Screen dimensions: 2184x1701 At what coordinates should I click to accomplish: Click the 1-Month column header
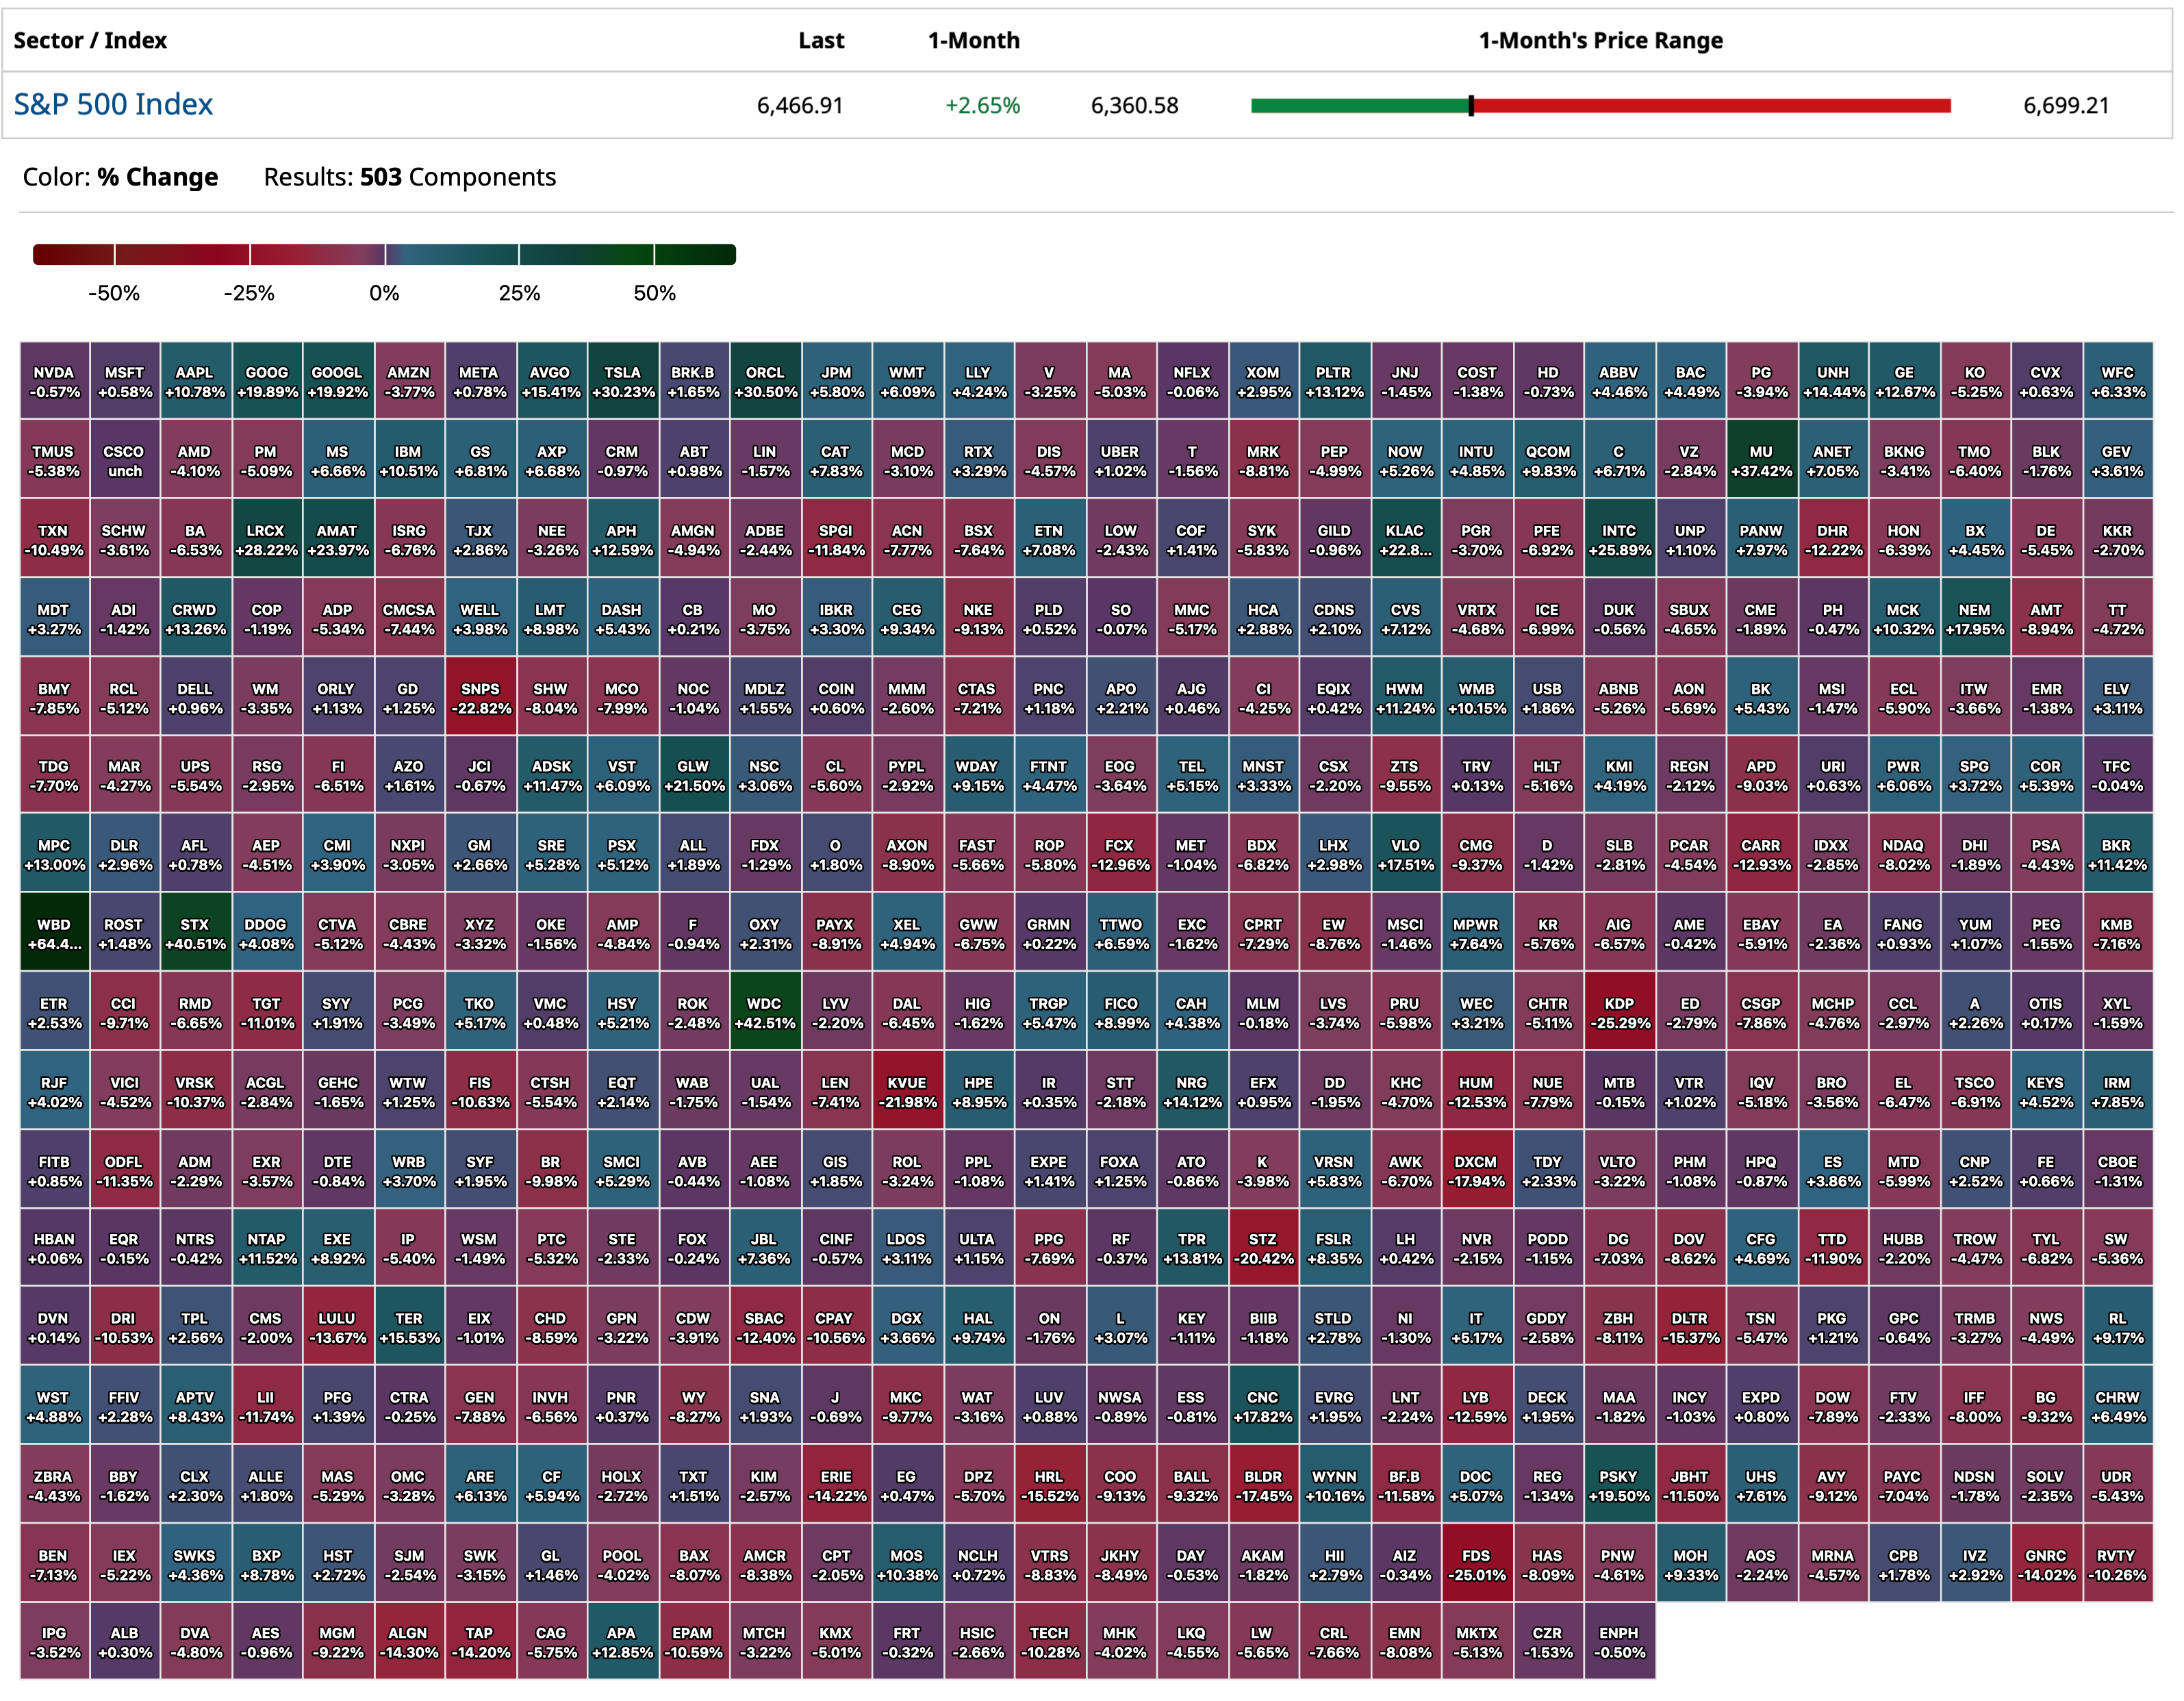[973, 40]
